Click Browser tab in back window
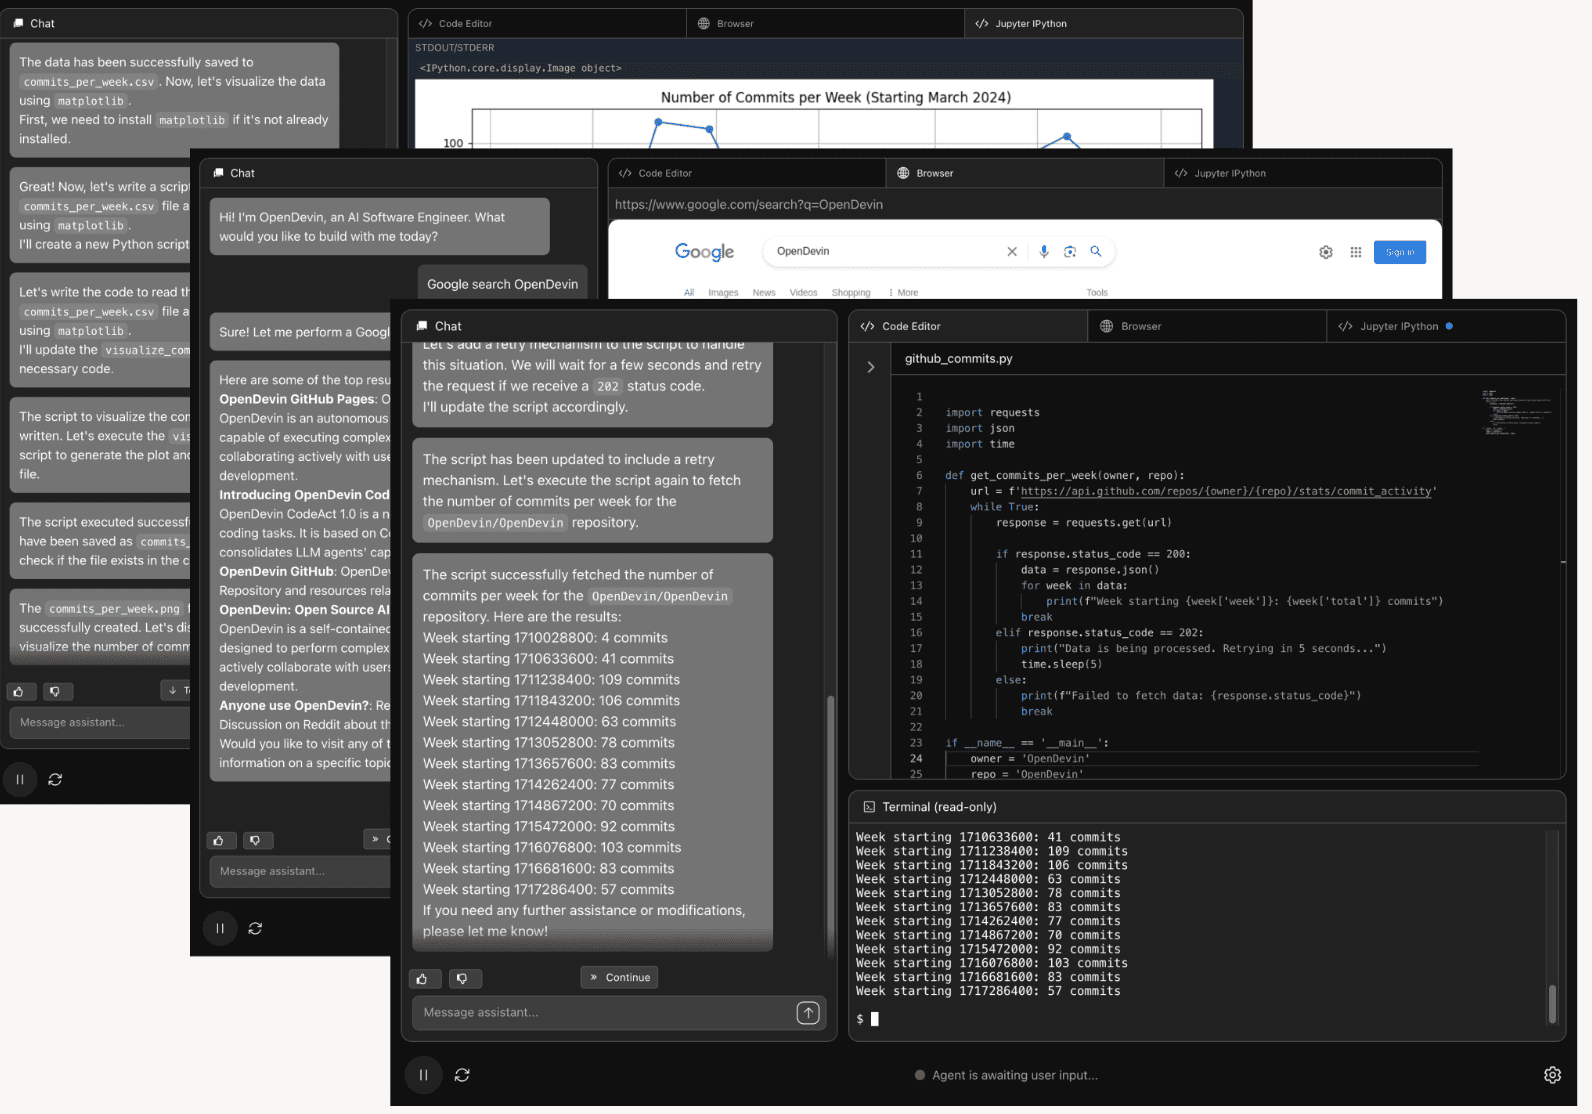Viewport: 1592px width, 1114px height. tap(825, 23)
